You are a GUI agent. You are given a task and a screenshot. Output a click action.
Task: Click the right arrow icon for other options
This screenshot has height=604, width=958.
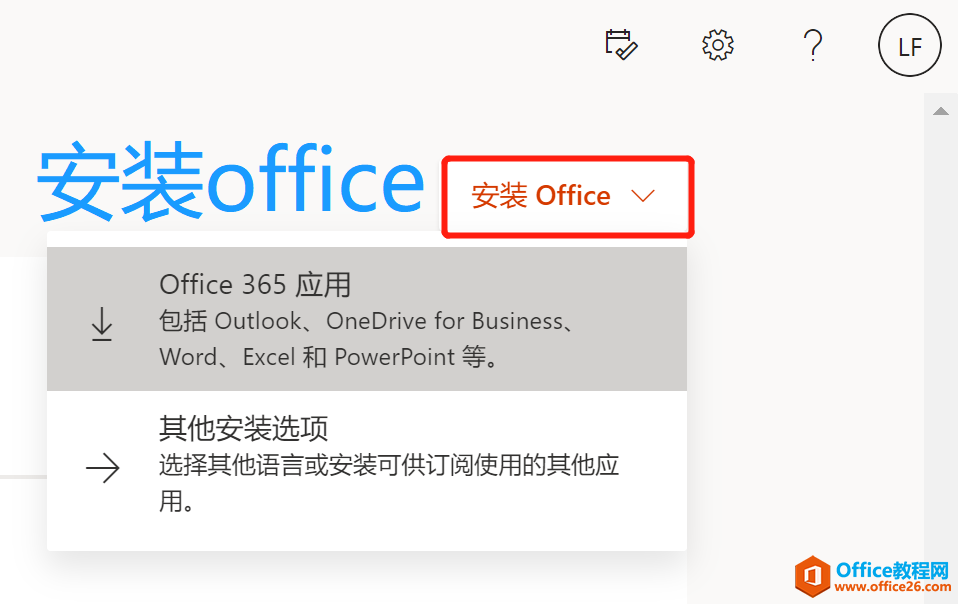click(103, 468)
